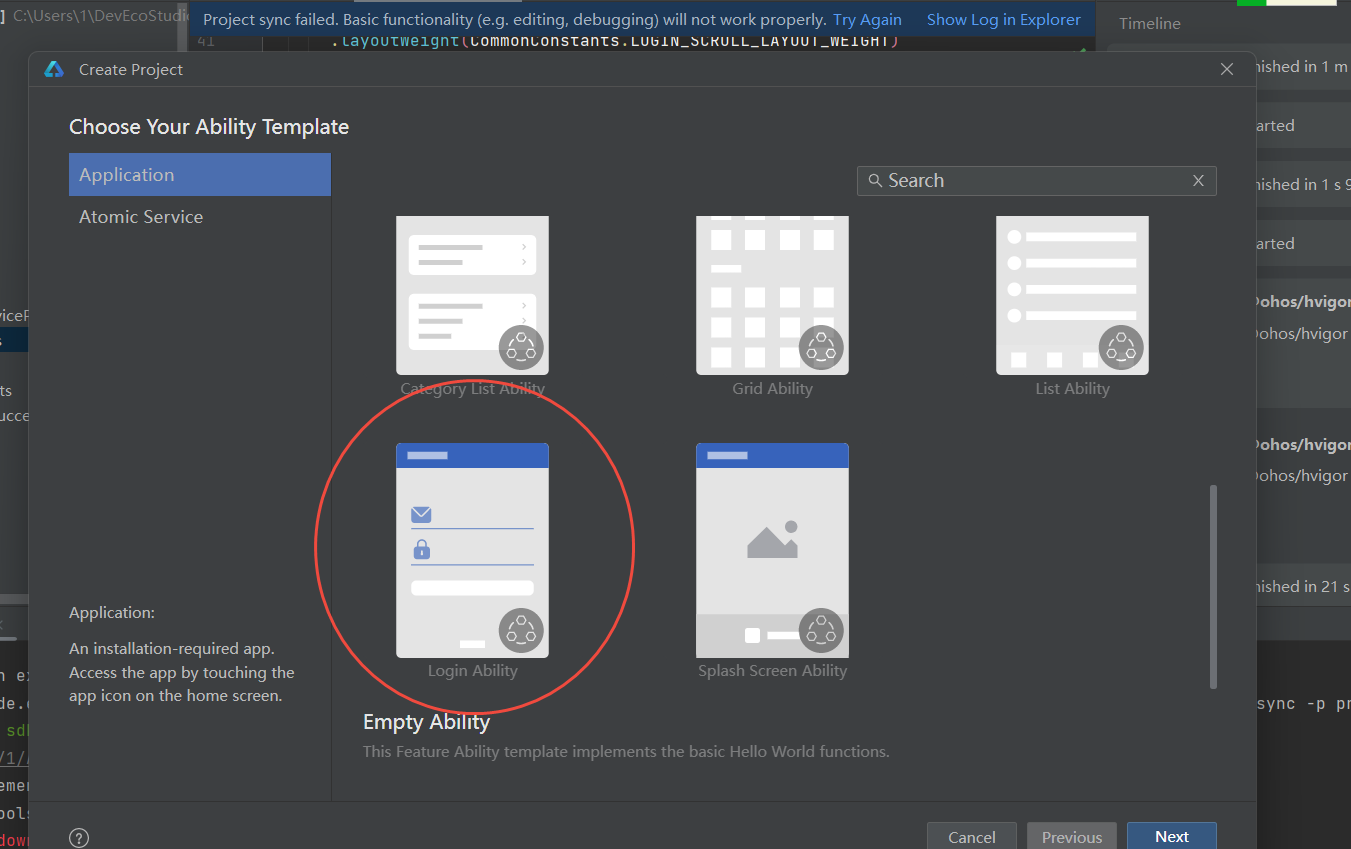Click the 'Project sync failed' banner message
The image size is (1351, 849).
coord(514,20)
